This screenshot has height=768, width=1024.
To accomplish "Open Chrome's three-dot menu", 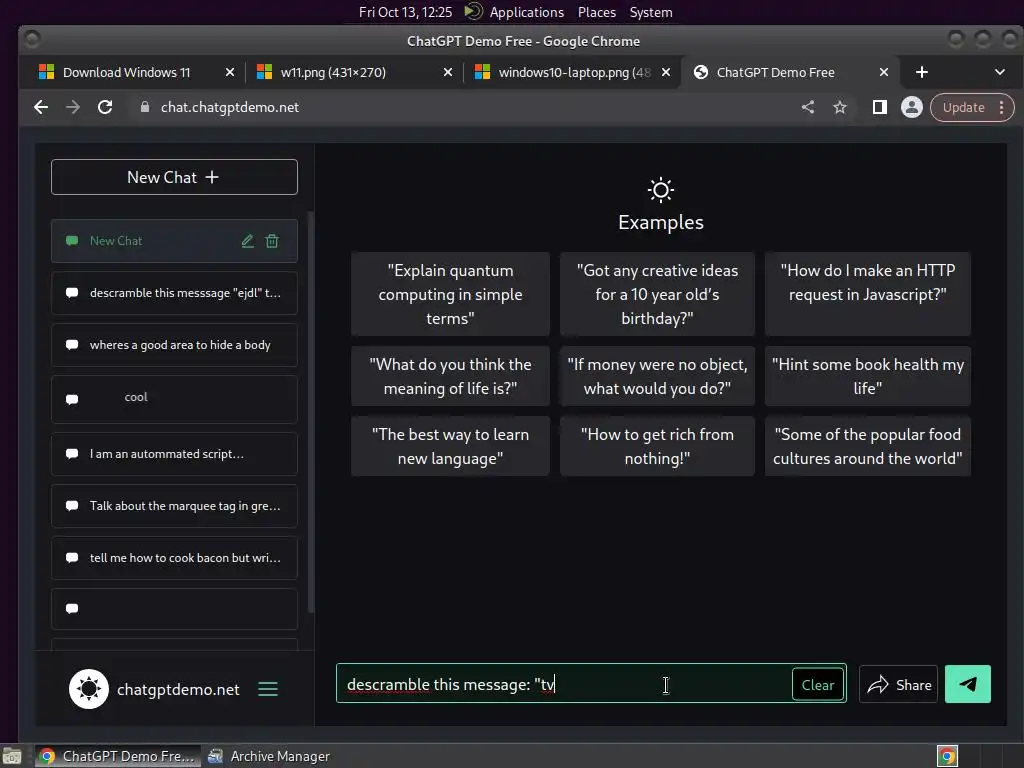I will click(1001, 107).
